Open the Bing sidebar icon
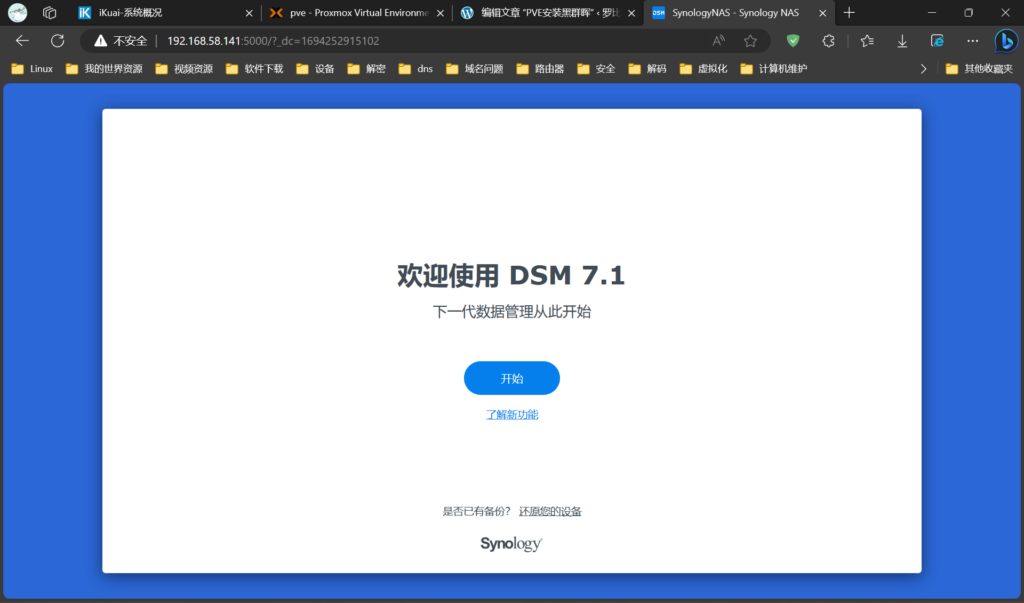 [1005, 41]
